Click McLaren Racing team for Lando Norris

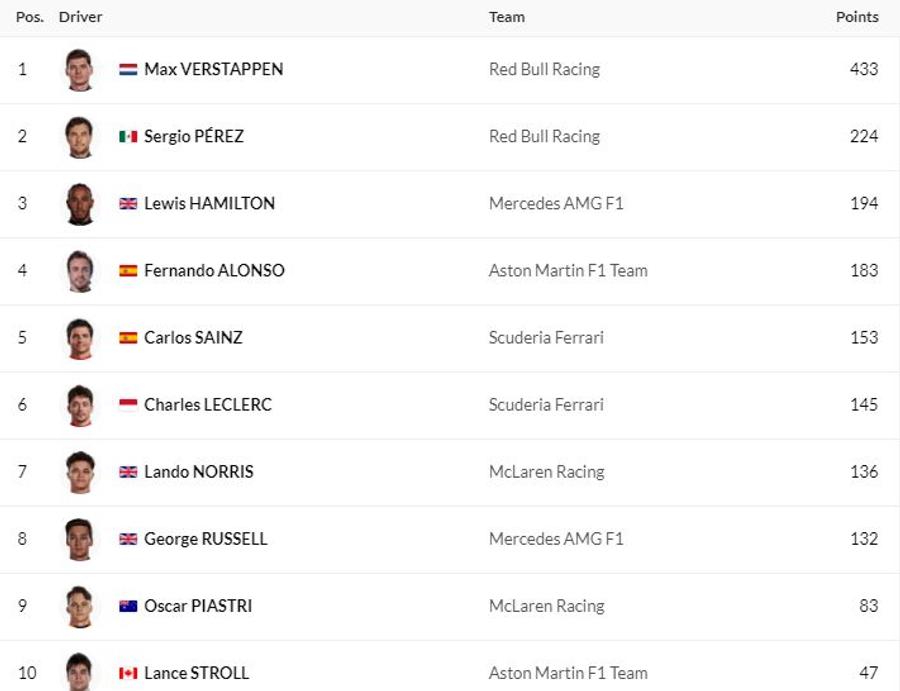tap(547, 472)
